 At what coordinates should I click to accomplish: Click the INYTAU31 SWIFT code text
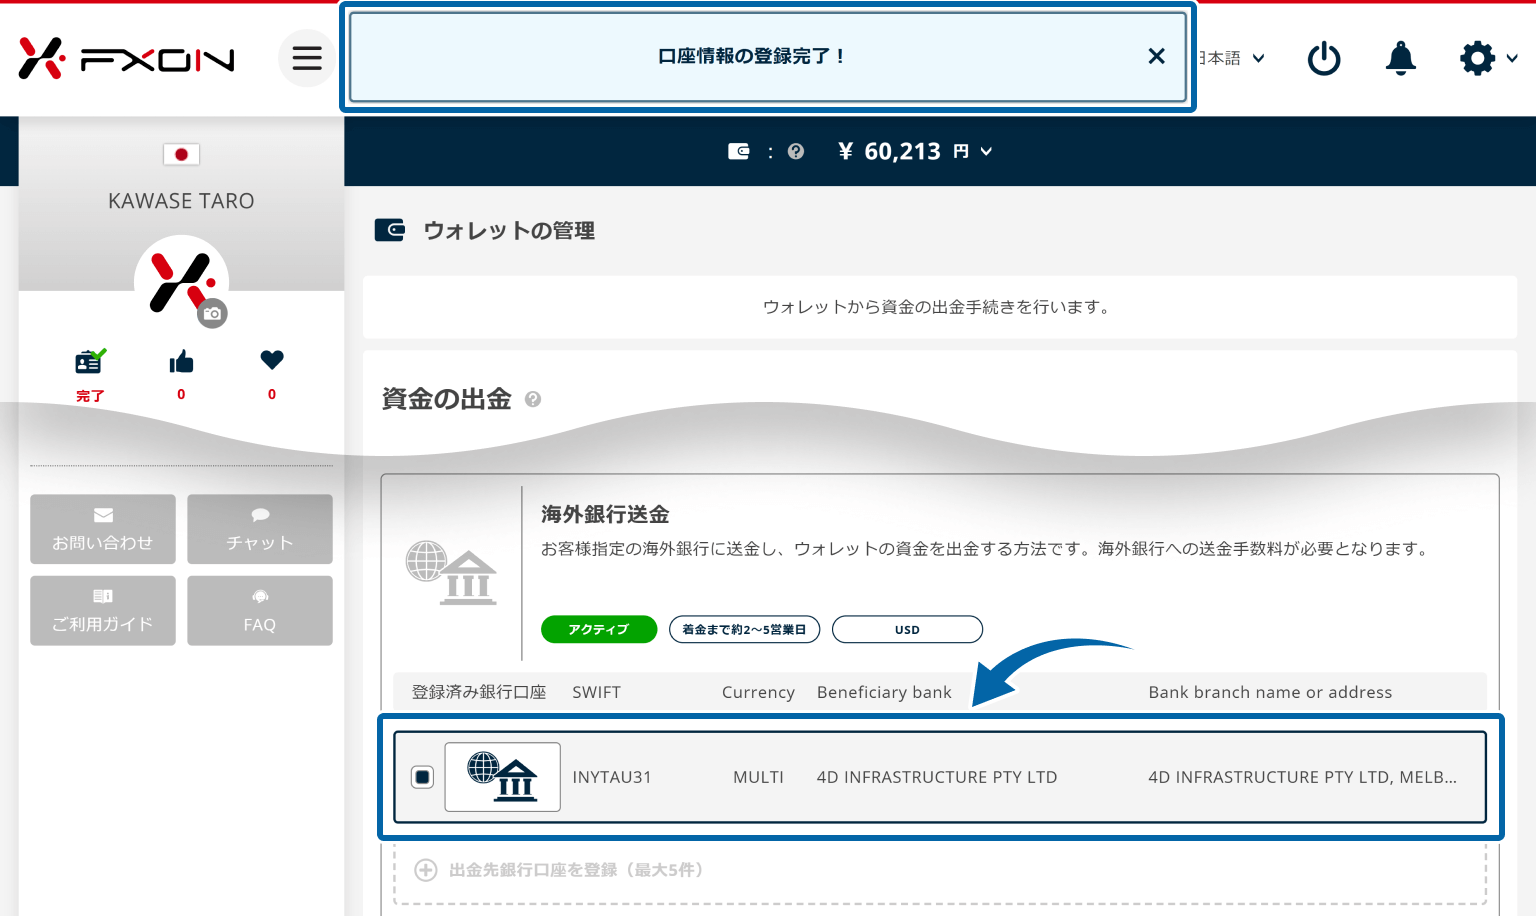pos(612,777)
